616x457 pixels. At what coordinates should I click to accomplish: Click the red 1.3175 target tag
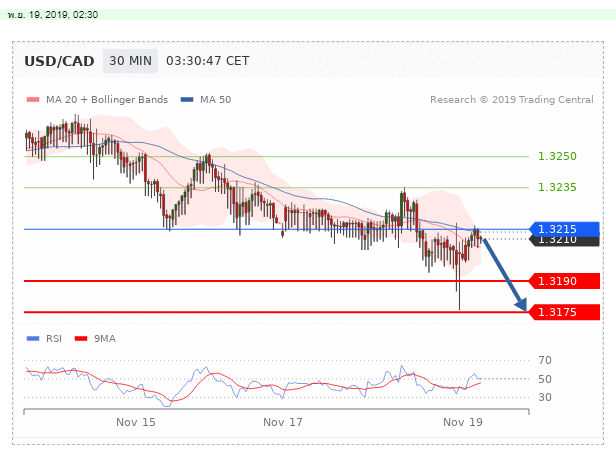tap(565, 312)
